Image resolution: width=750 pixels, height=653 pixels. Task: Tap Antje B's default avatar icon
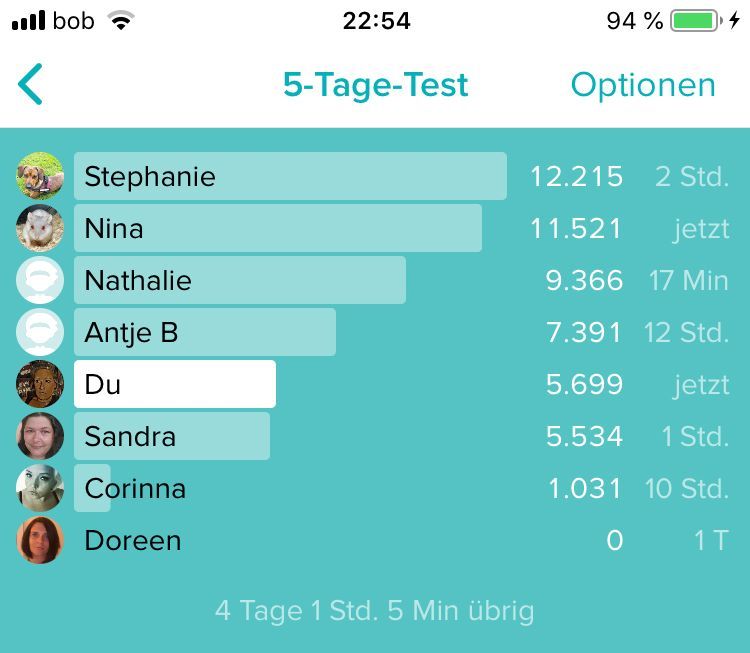tap(40, 332)
